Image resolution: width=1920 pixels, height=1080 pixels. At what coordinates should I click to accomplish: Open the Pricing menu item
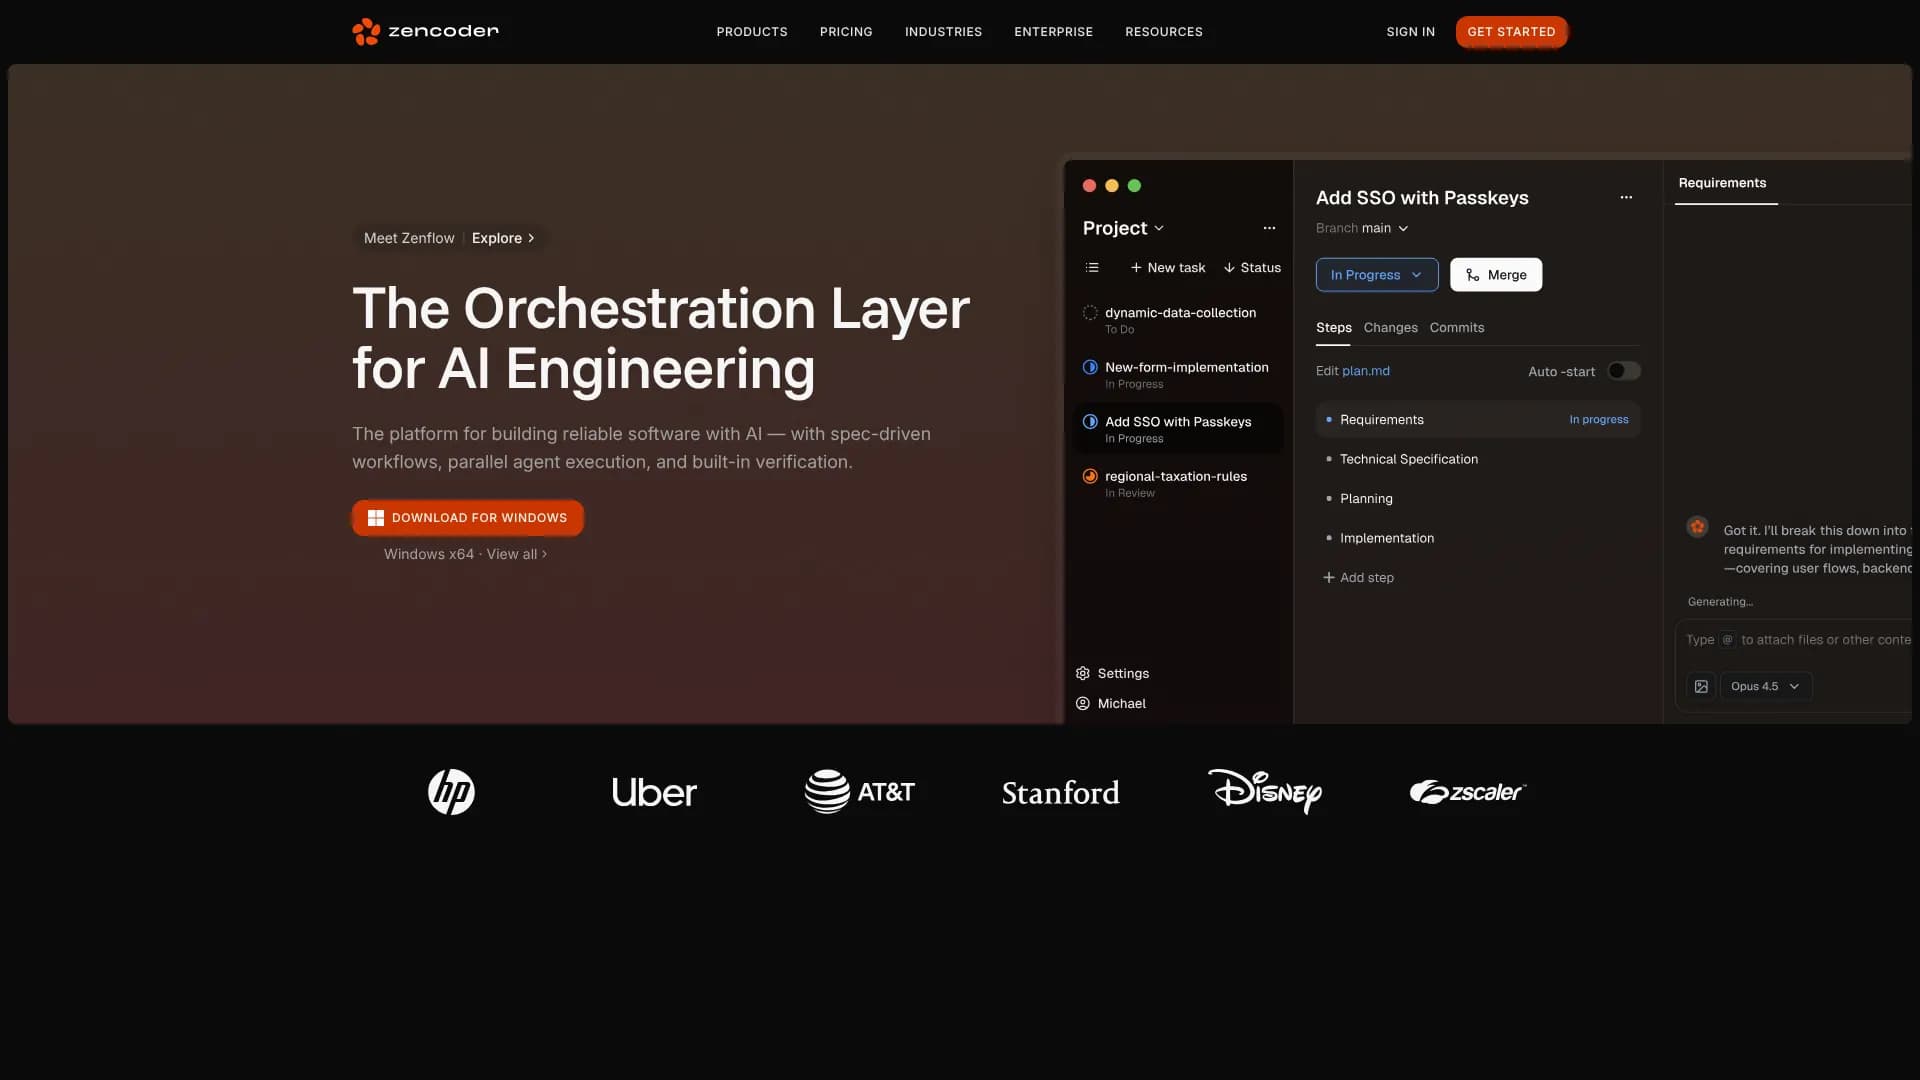(x=846, y=32)
